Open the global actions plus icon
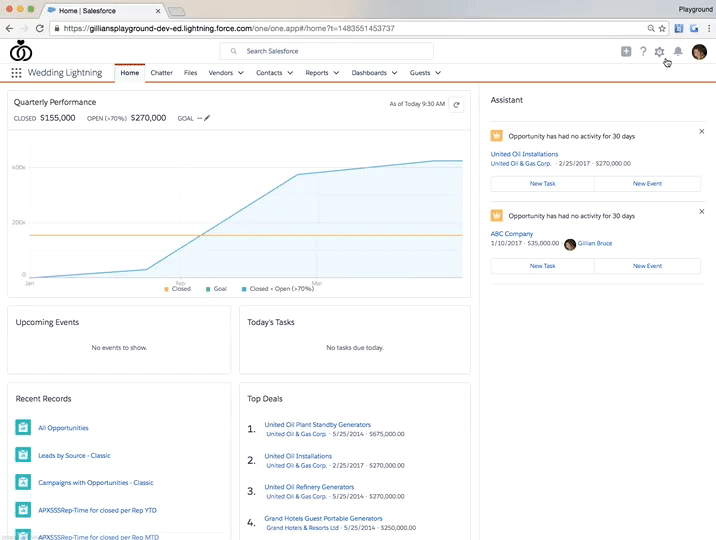This screenshot has width=716, height=540. [x=626, y=52]
